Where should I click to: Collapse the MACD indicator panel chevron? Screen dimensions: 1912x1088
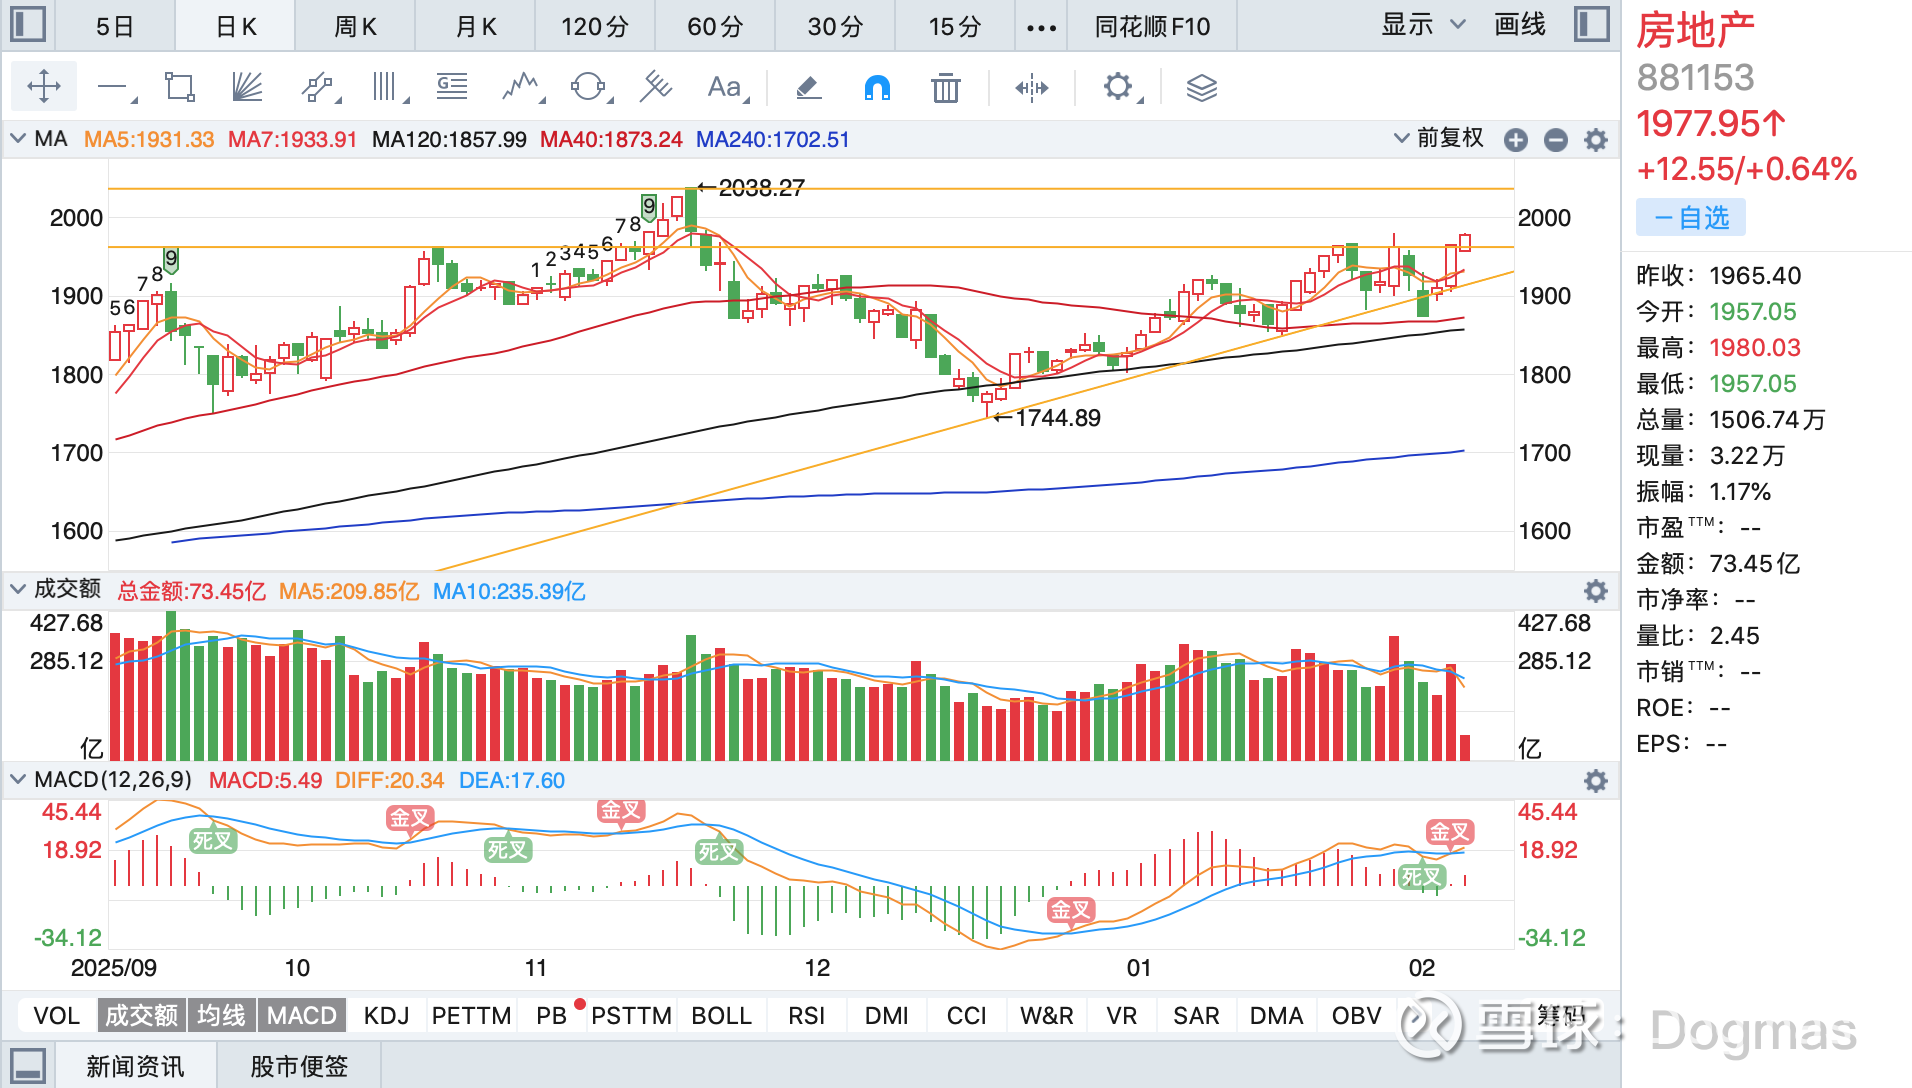(17, 779)
